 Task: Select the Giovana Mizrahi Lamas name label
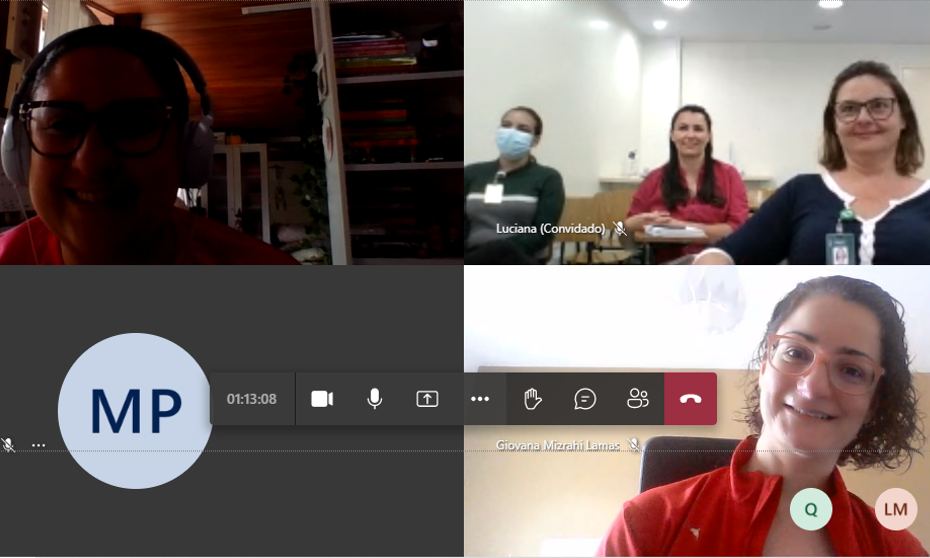tap(557, 445)
